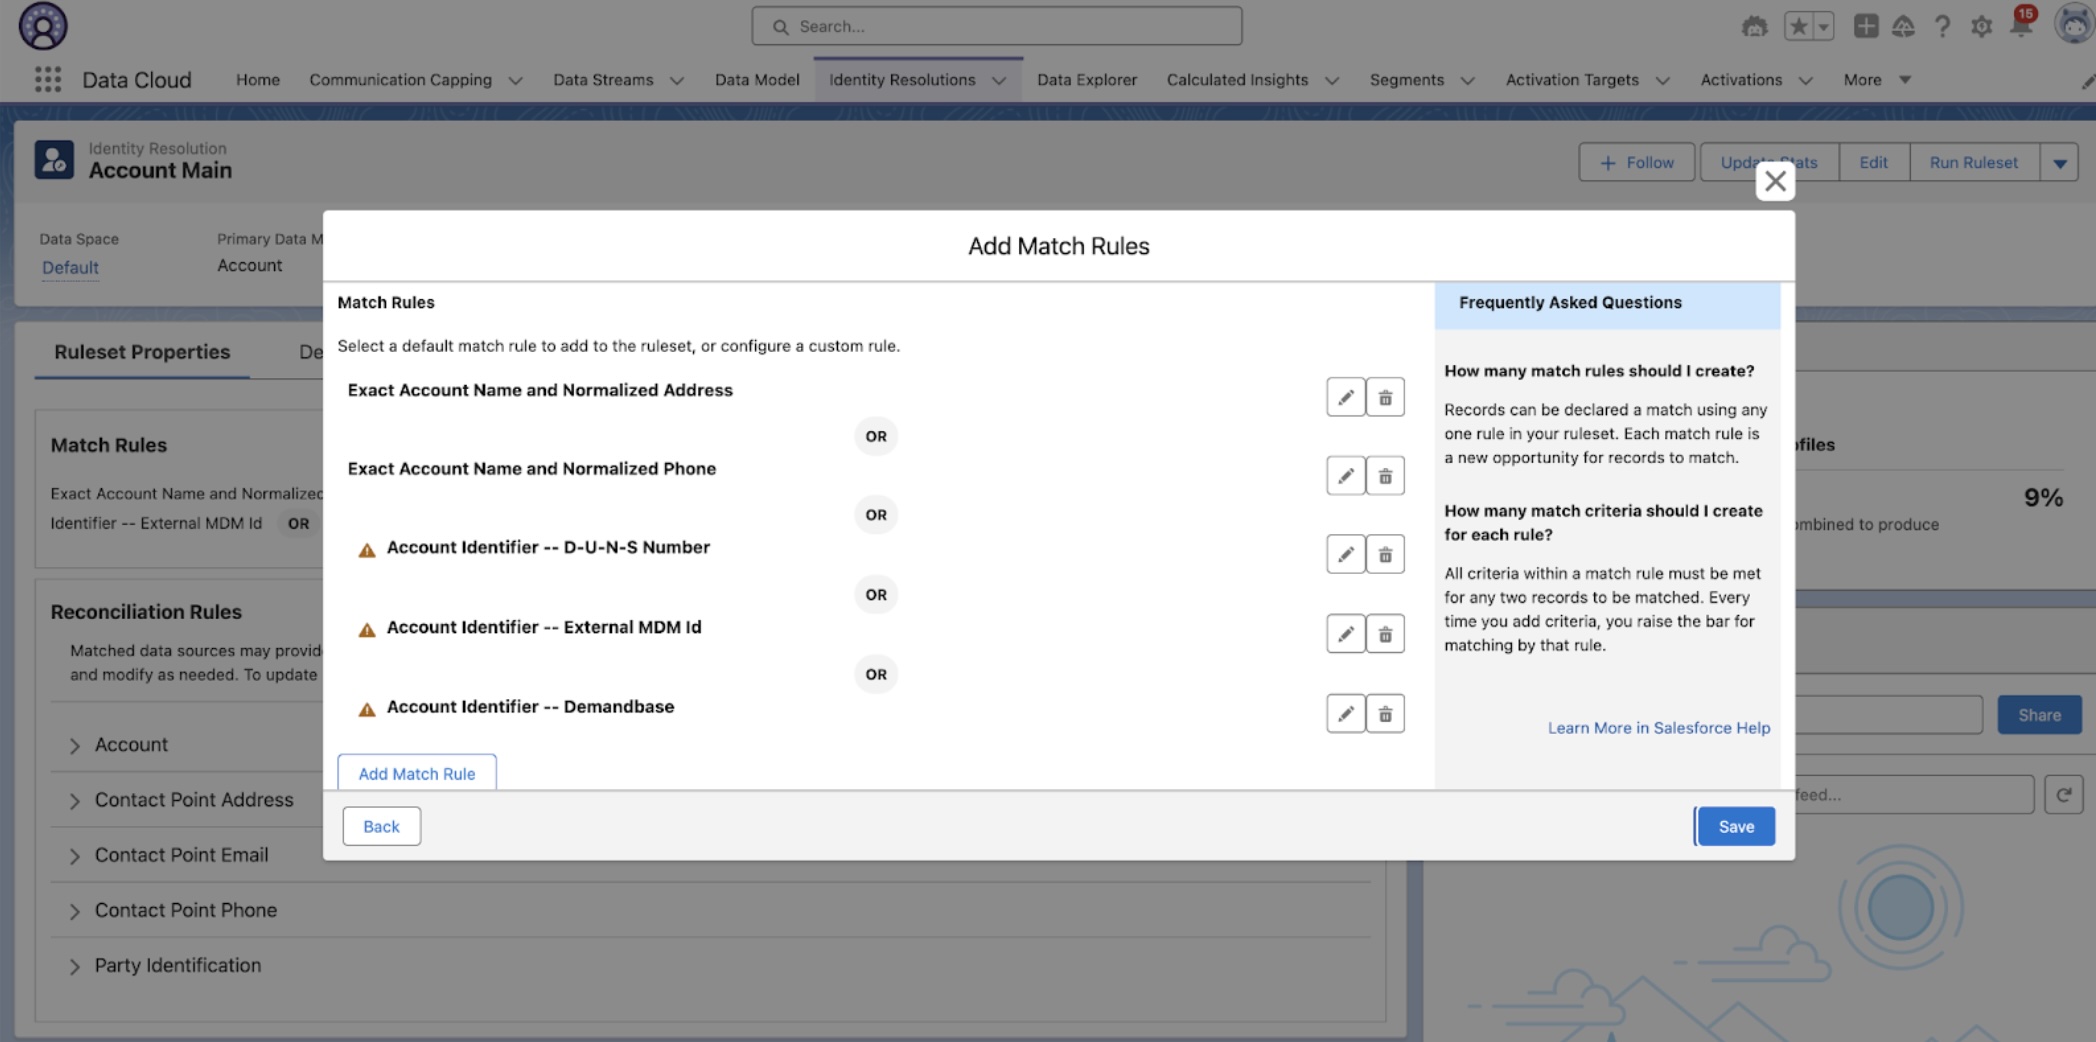Click the Run Ruleset button
This screenshot has height=1042, width=2096.
click(x=1974, y=163)
